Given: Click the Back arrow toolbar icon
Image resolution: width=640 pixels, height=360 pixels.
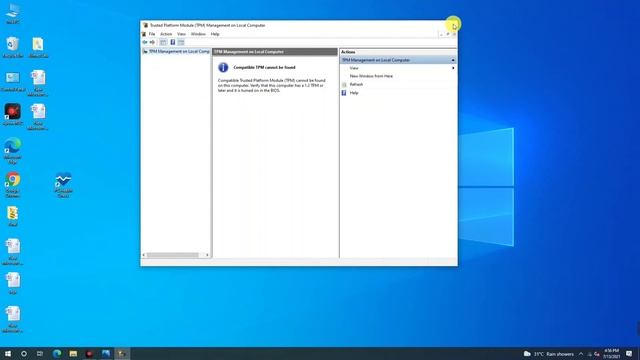Looking at the screenshot, I should [x=145, y=42].
